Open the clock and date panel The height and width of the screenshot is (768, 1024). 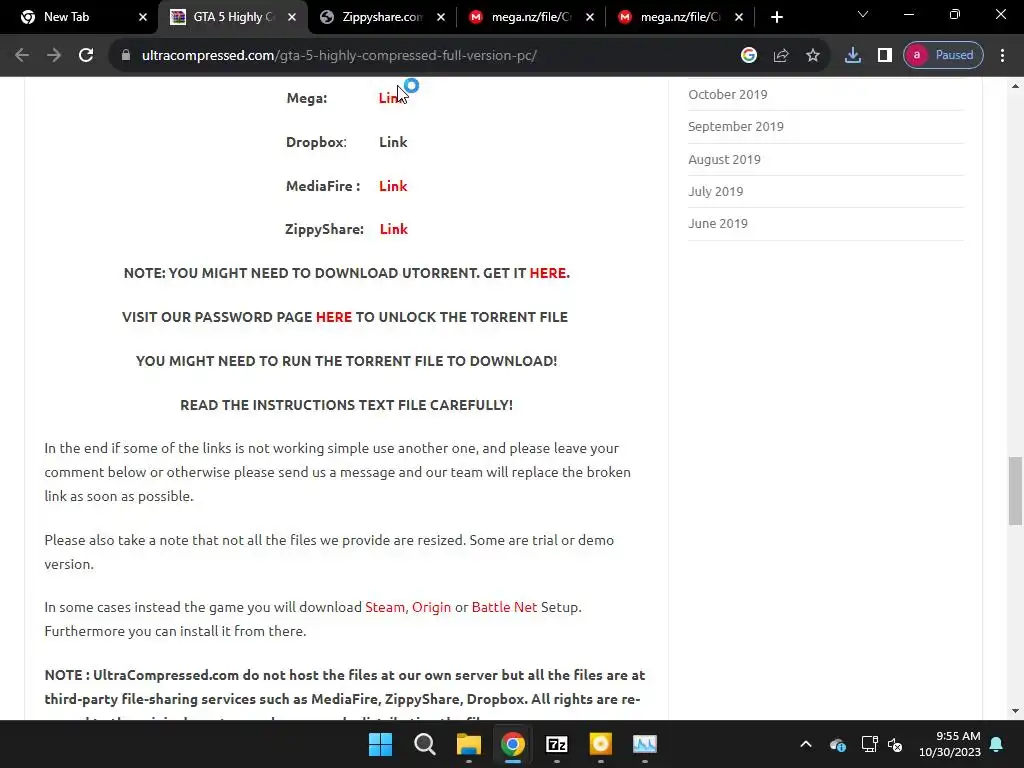coord(950,744)
